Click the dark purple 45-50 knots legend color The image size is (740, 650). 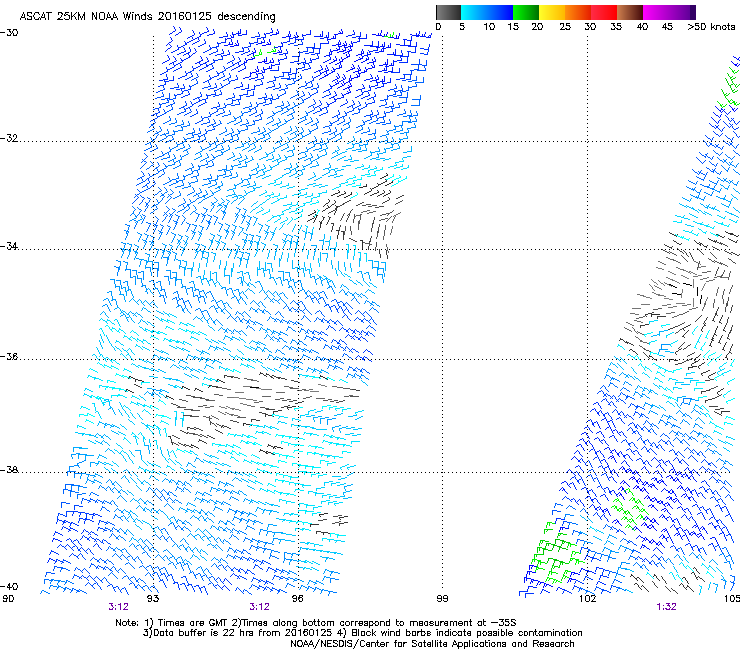coord(682,12)
